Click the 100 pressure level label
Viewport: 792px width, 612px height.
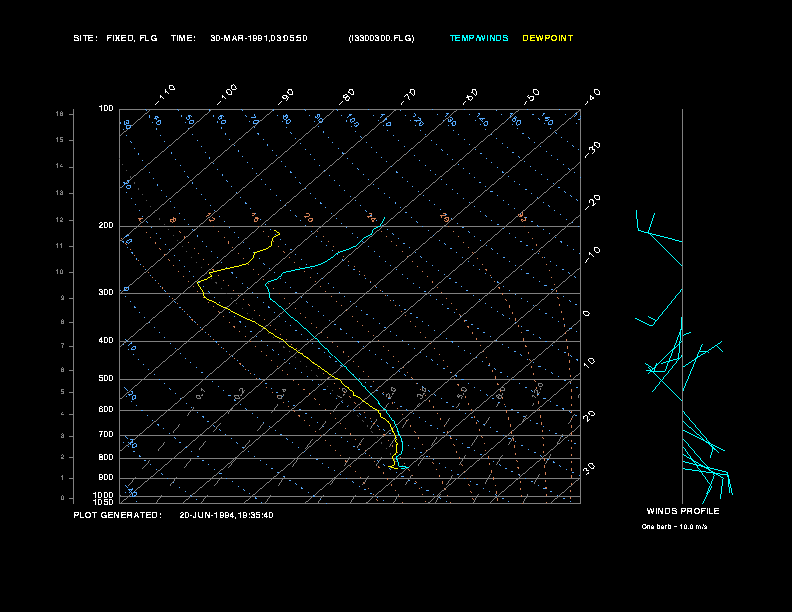[106, 109]
